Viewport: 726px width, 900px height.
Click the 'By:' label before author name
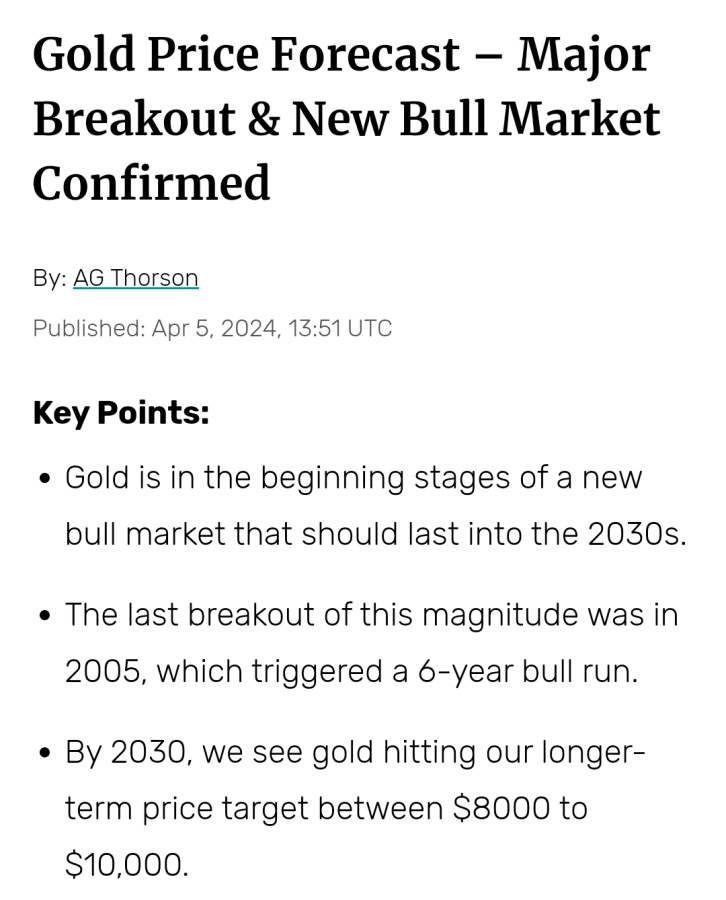point(50,277)
